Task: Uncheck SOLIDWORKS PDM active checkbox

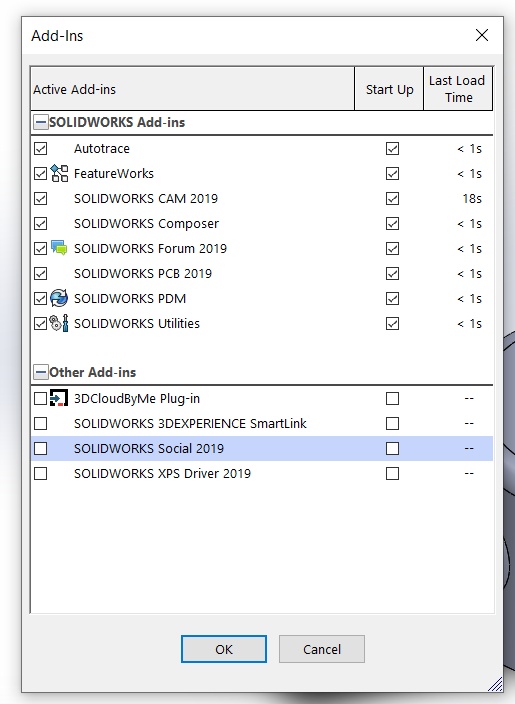Action: [x=40, y=299]
